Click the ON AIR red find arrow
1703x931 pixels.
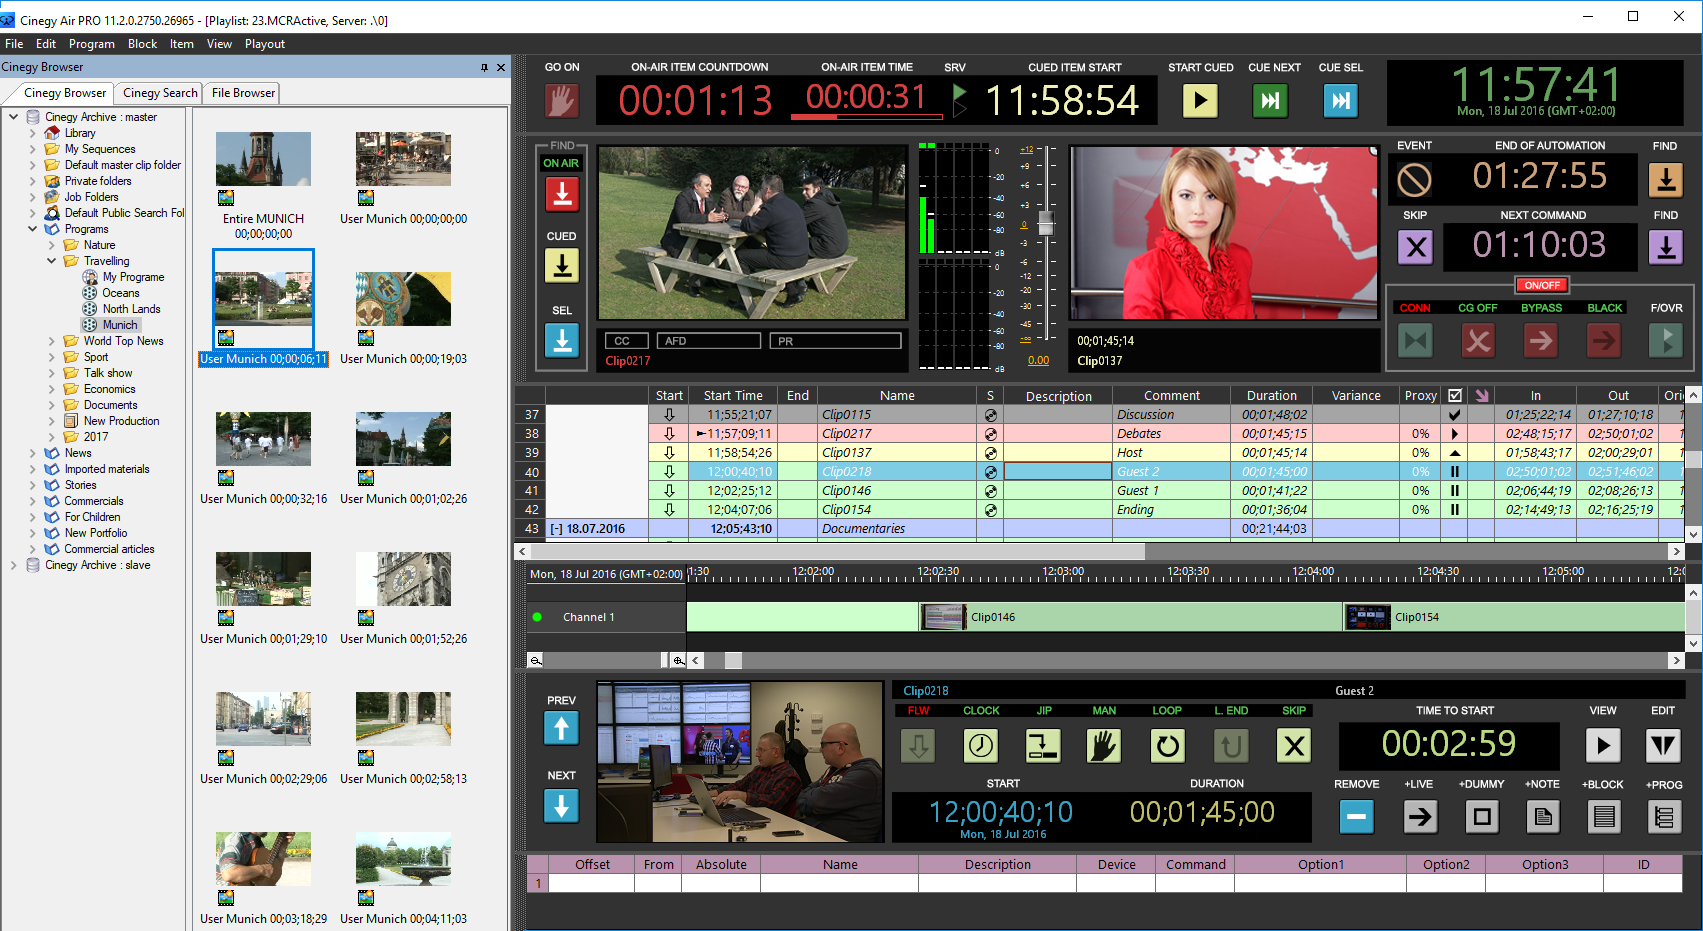[x=562, y=194]
